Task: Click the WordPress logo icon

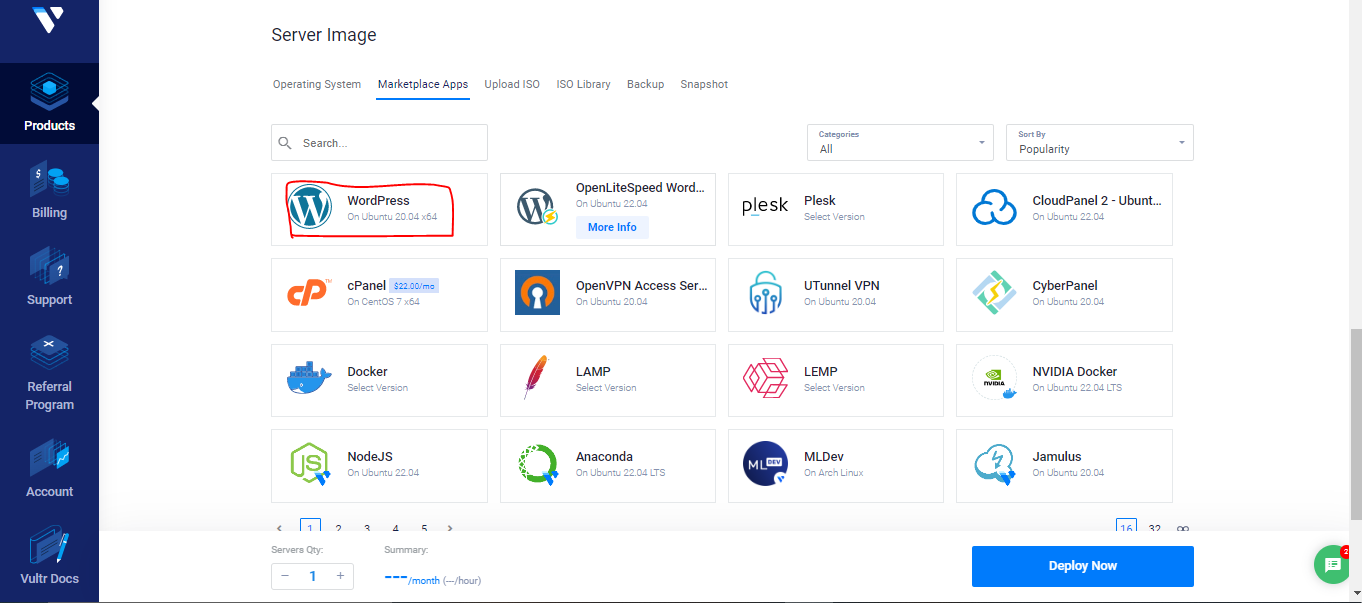Action: pos(310,208)
